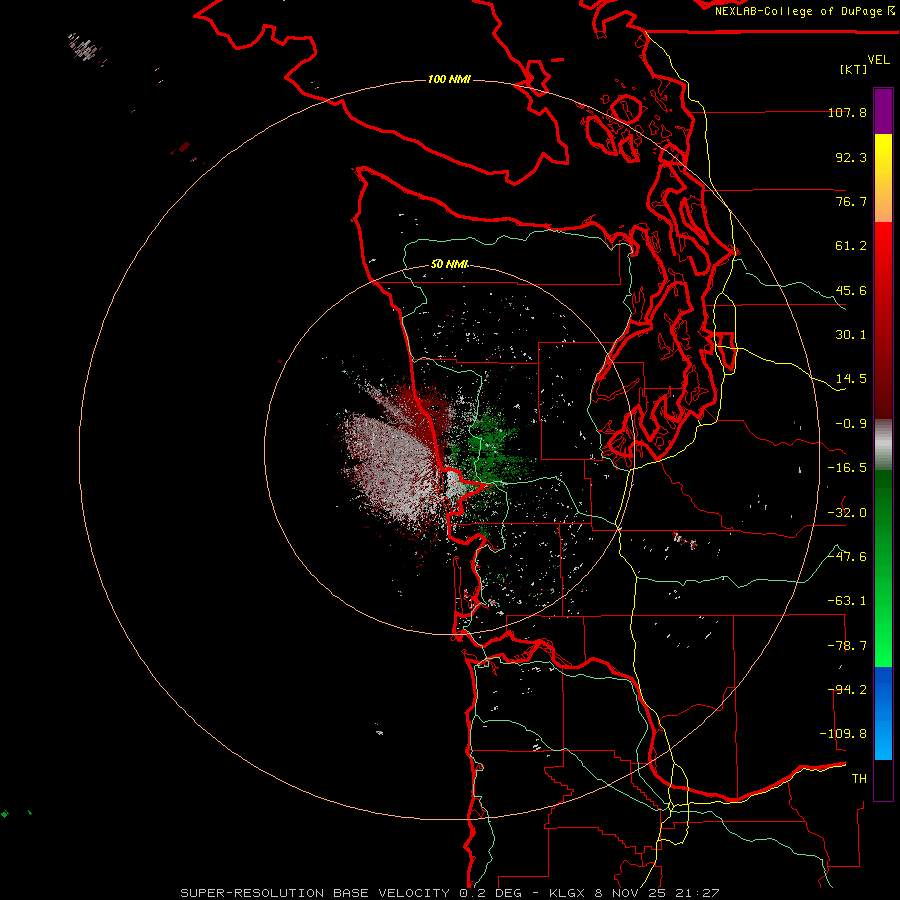Click the VEL legend title
900x900 pixels.
pyautogui.click(x=878, y=60)
